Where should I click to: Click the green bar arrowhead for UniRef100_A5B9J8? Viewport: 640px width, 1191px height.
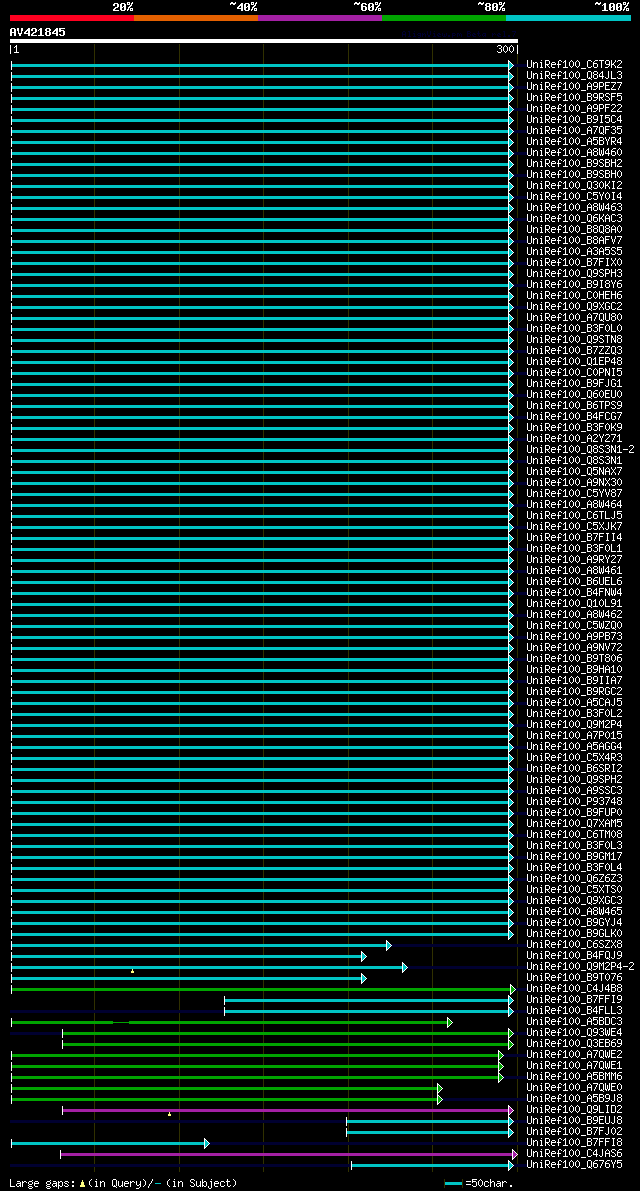tap(440, 1100)
